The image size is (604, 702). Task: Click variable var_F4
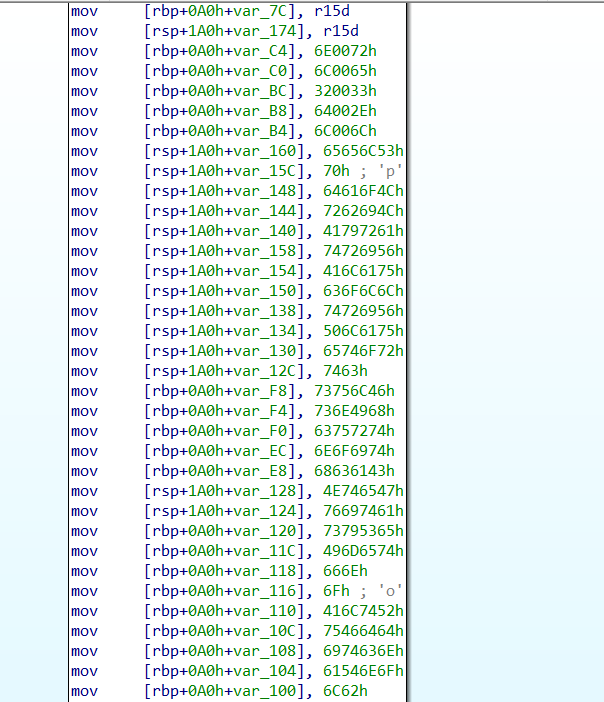click(260, 411)
